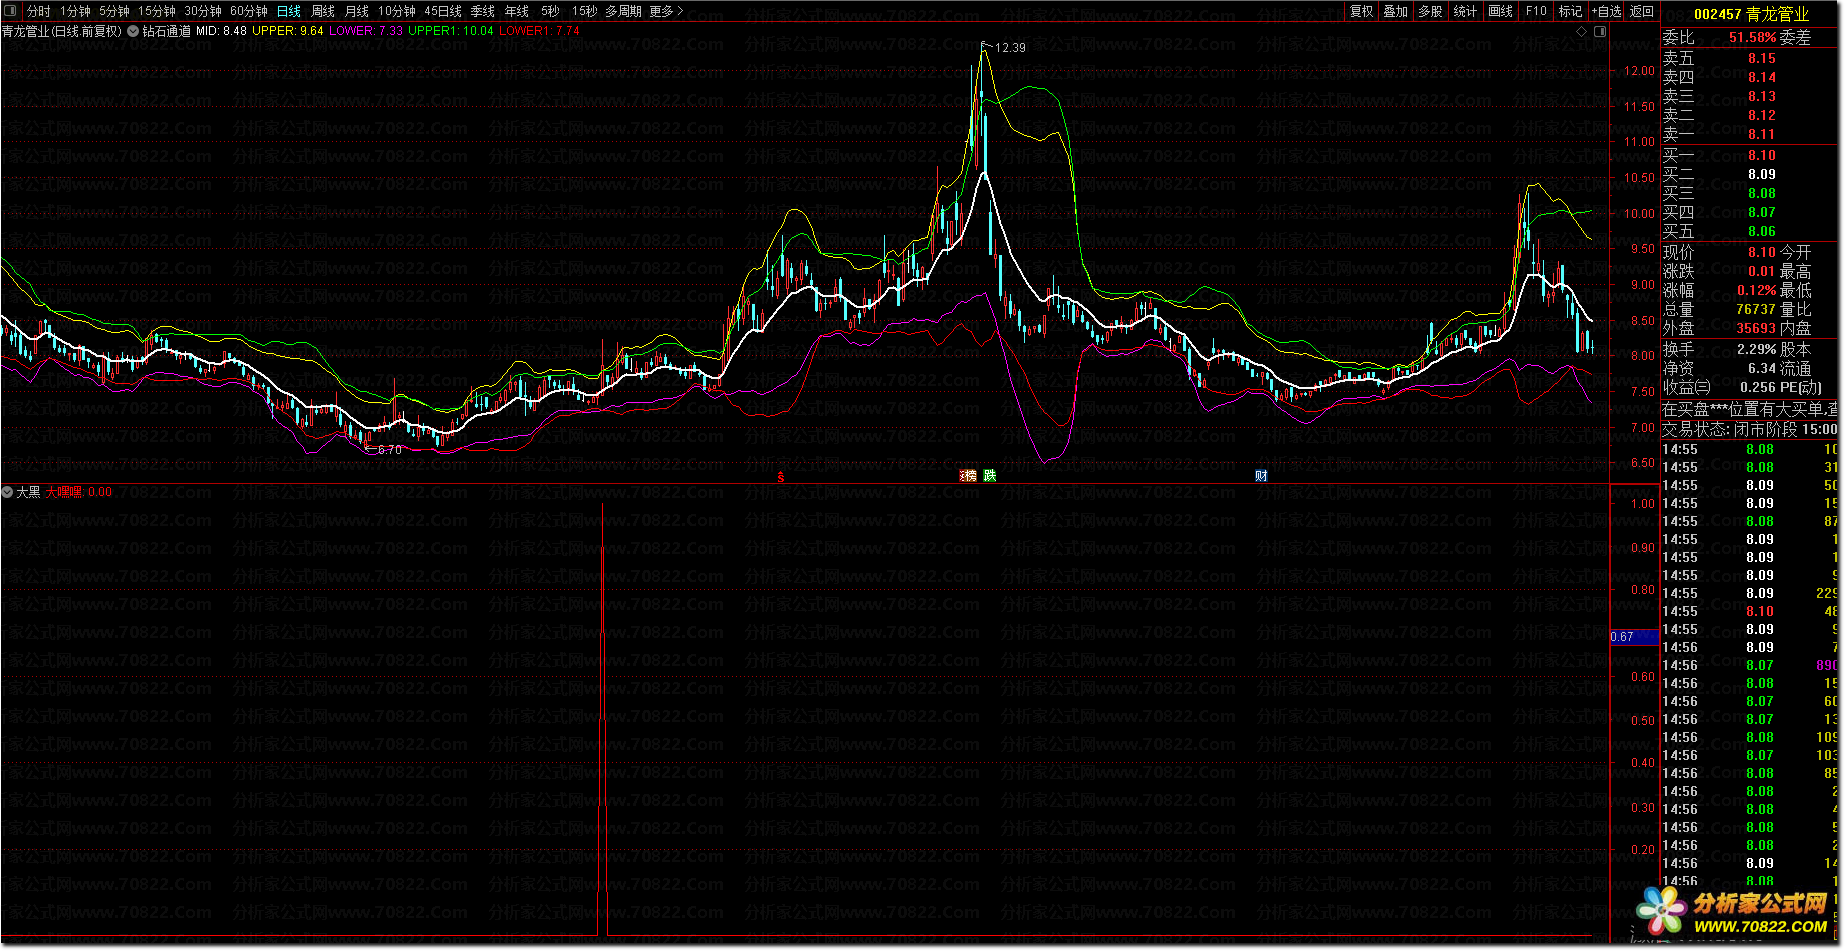The height and width of the screenshot is (951, 1846).
Task: Expand the 更多 periods menu
Action: pos(666,11)
